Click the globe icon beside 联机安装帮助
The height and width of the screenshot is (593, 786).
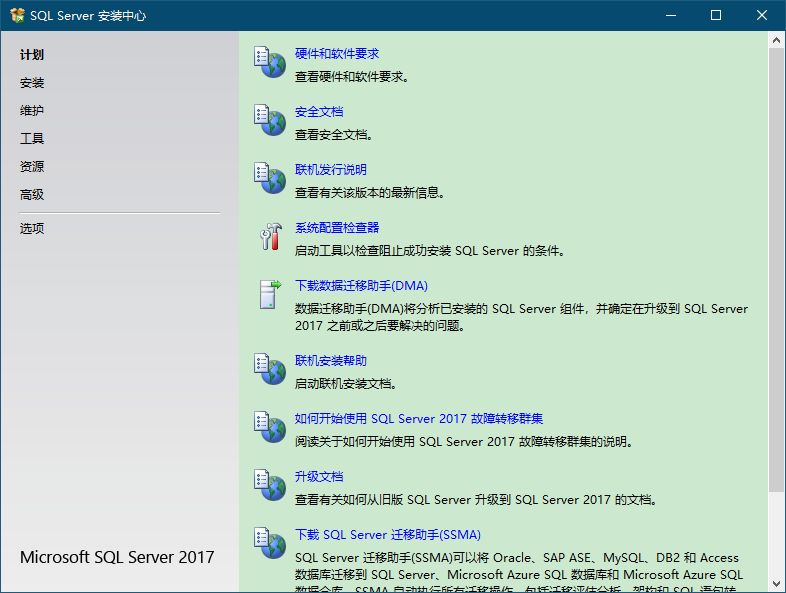(x=270, y=369)
